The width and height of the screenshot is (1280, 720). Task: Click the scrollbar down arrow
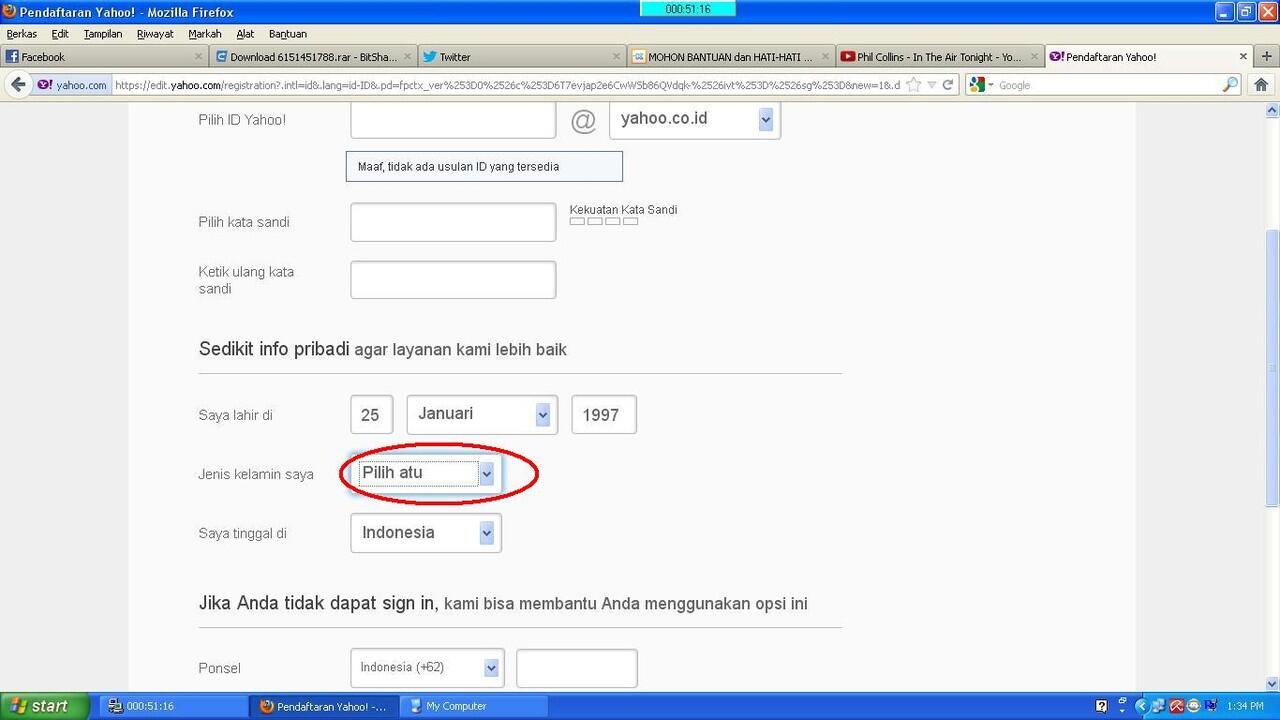tap(1271, 683)
